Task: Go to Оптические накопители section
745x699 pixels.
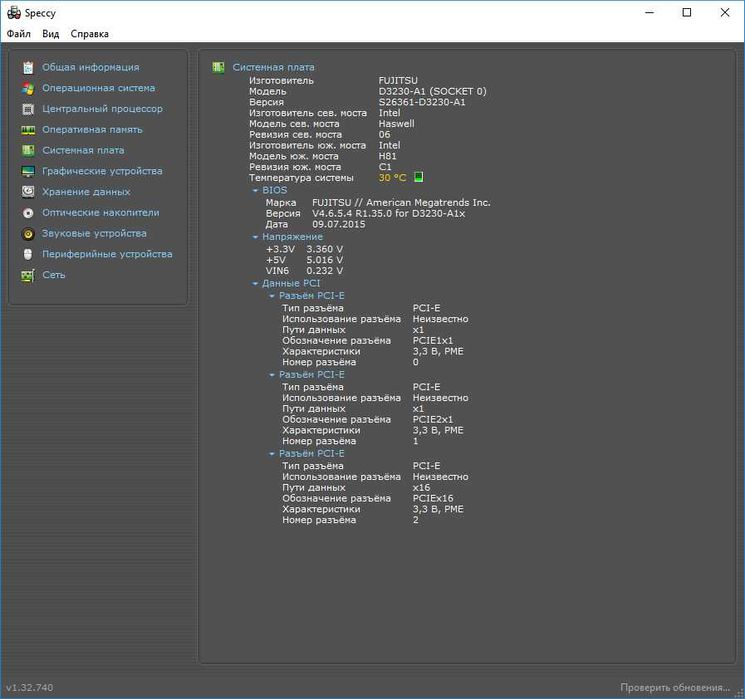Action: coord(101,213)
